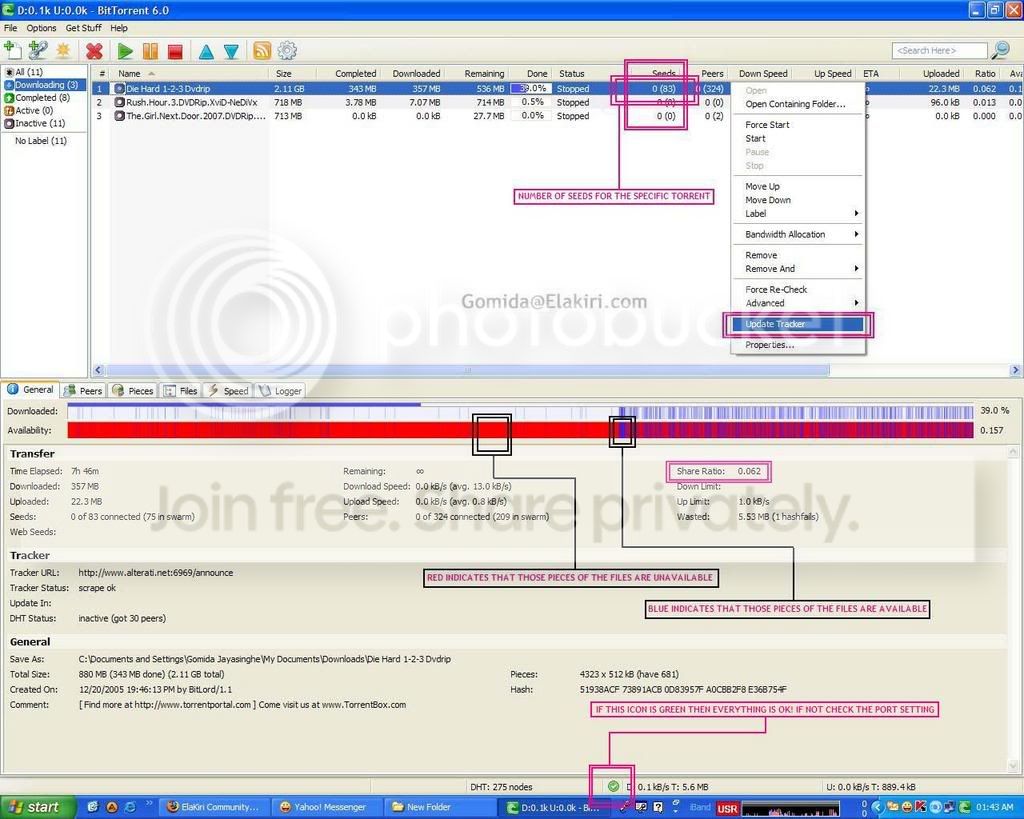Open the RSS feed downloader icon
This screenshot has width=1024, height=819.
coord(262,51)
